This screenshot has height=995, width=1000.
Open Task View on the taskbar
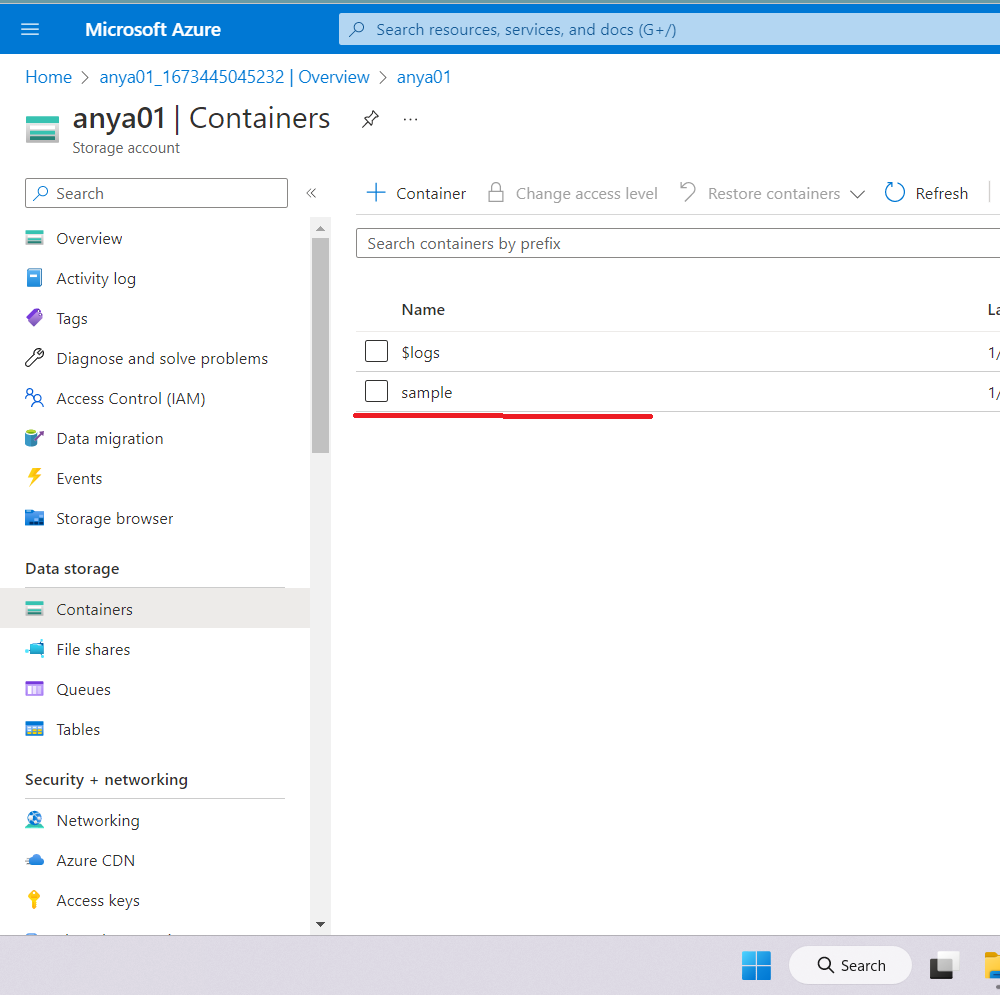click(x=945, y=965)
